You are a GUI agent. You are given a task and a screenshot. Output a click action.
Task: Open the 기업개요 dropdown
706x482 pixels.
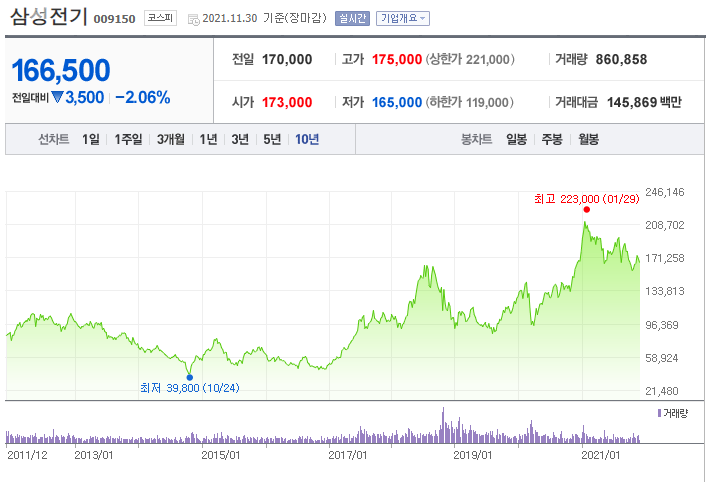pyautogui.click(x=403, y=18)
